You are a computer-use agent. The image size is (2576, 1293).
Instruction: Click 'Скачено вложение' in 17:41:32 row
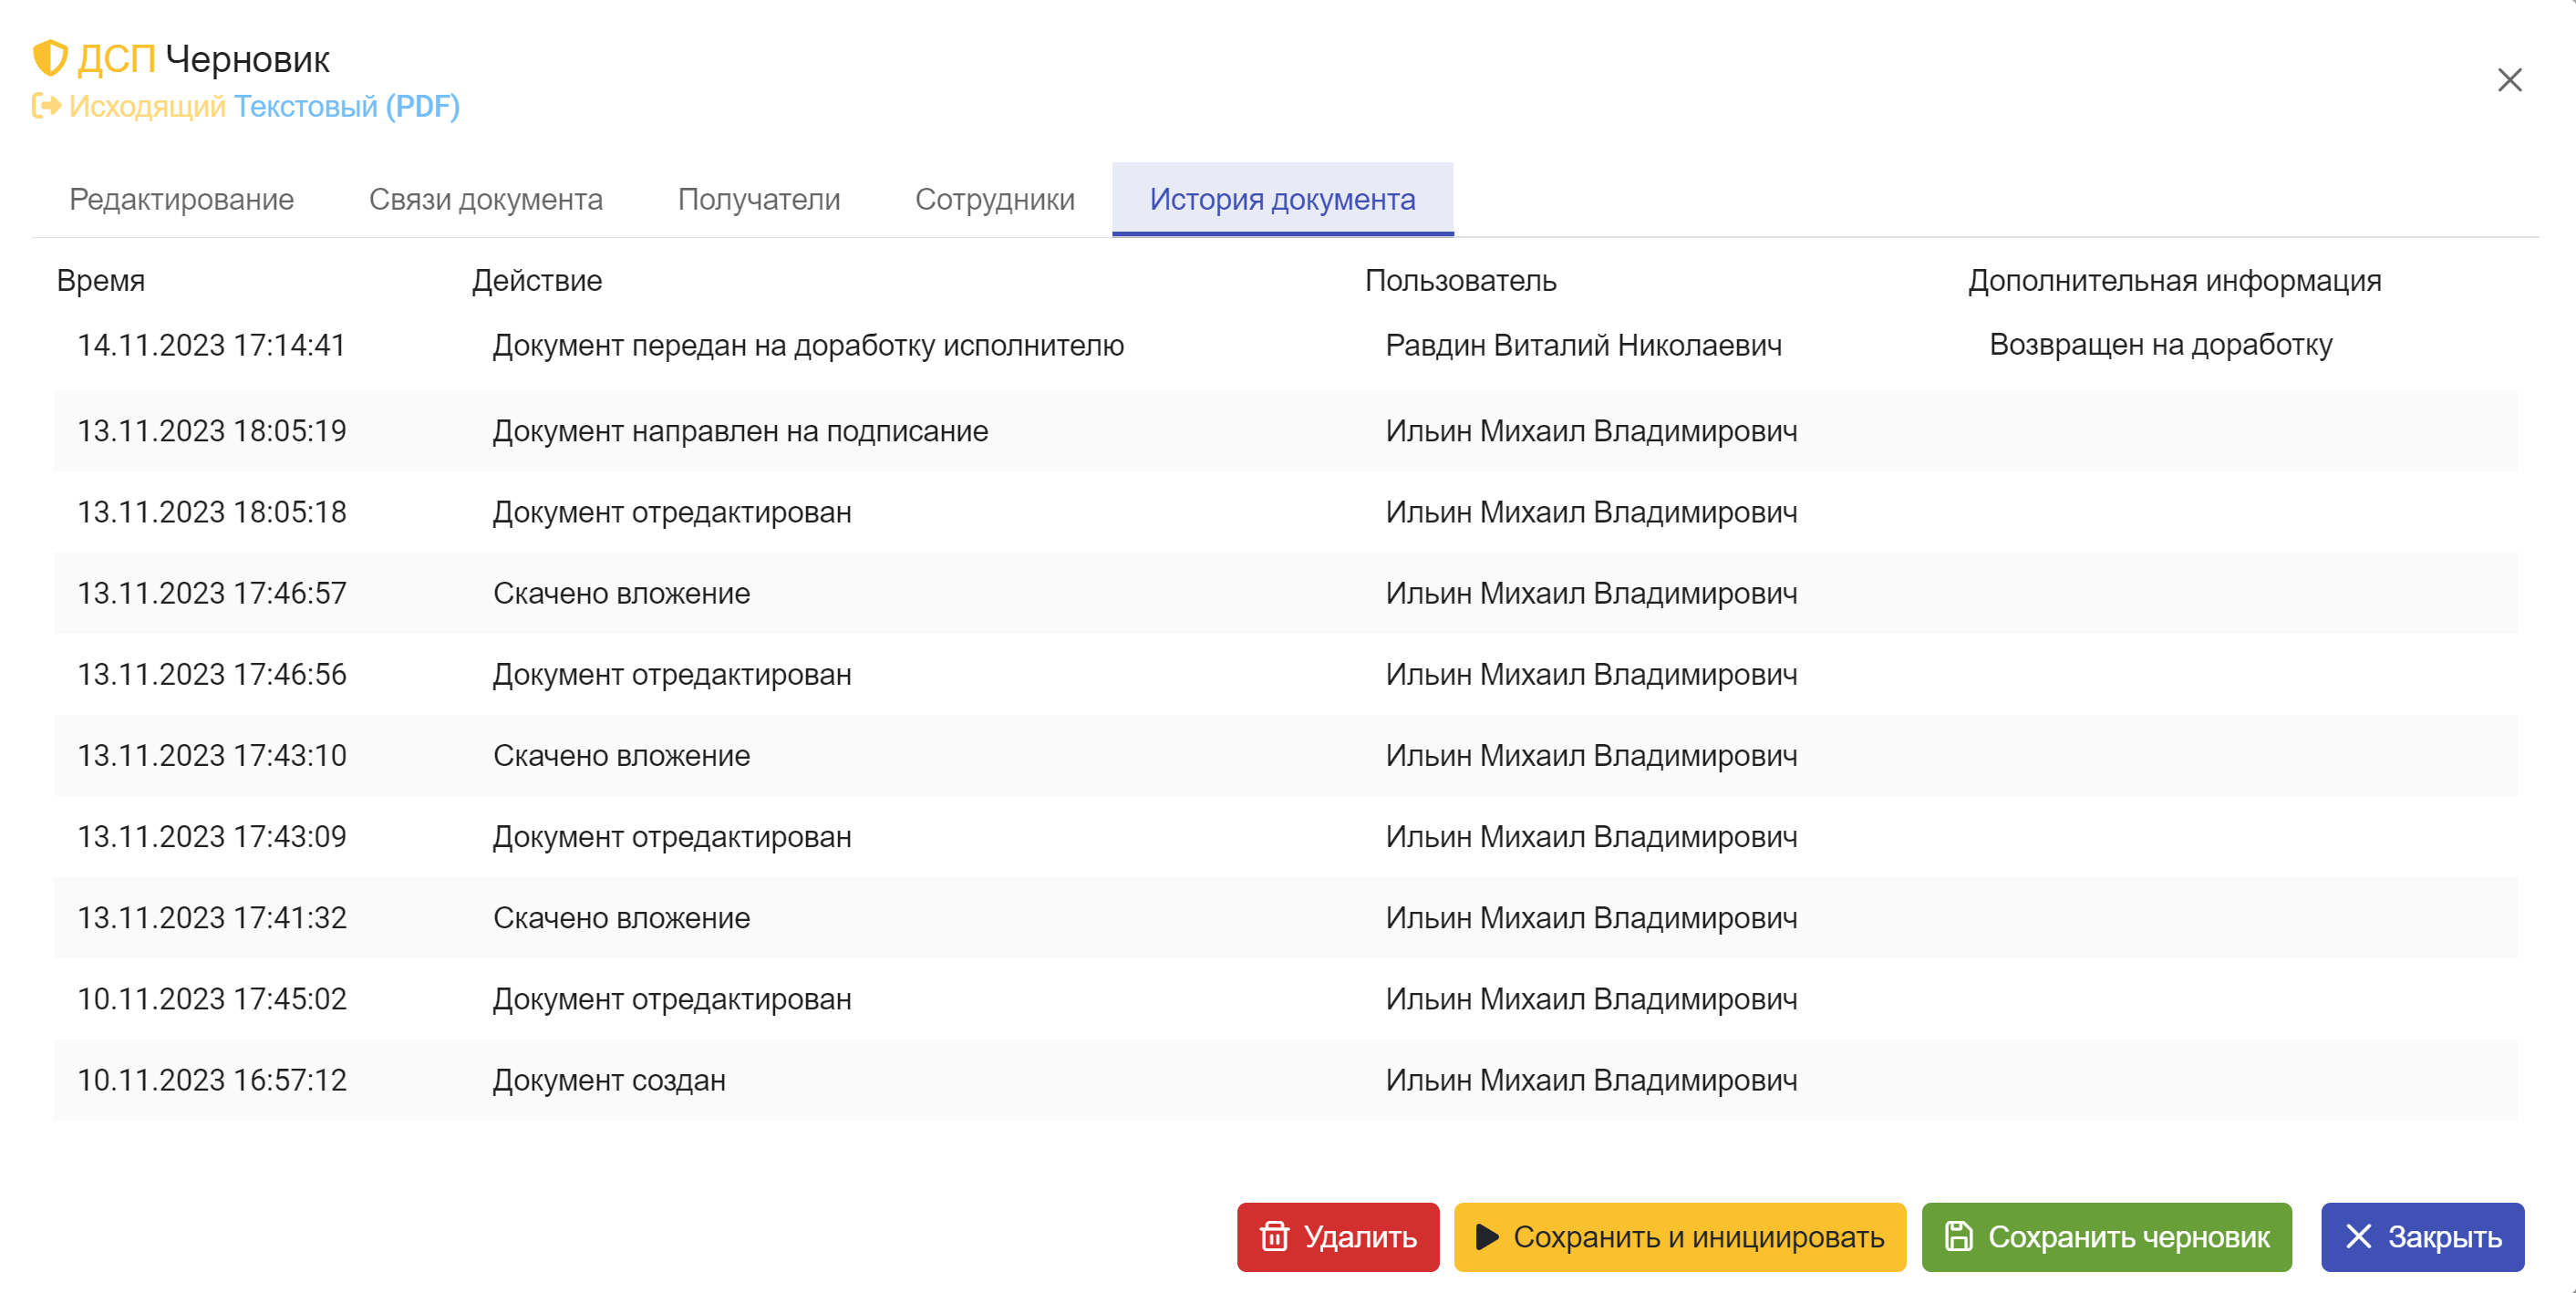click(621, 917)
